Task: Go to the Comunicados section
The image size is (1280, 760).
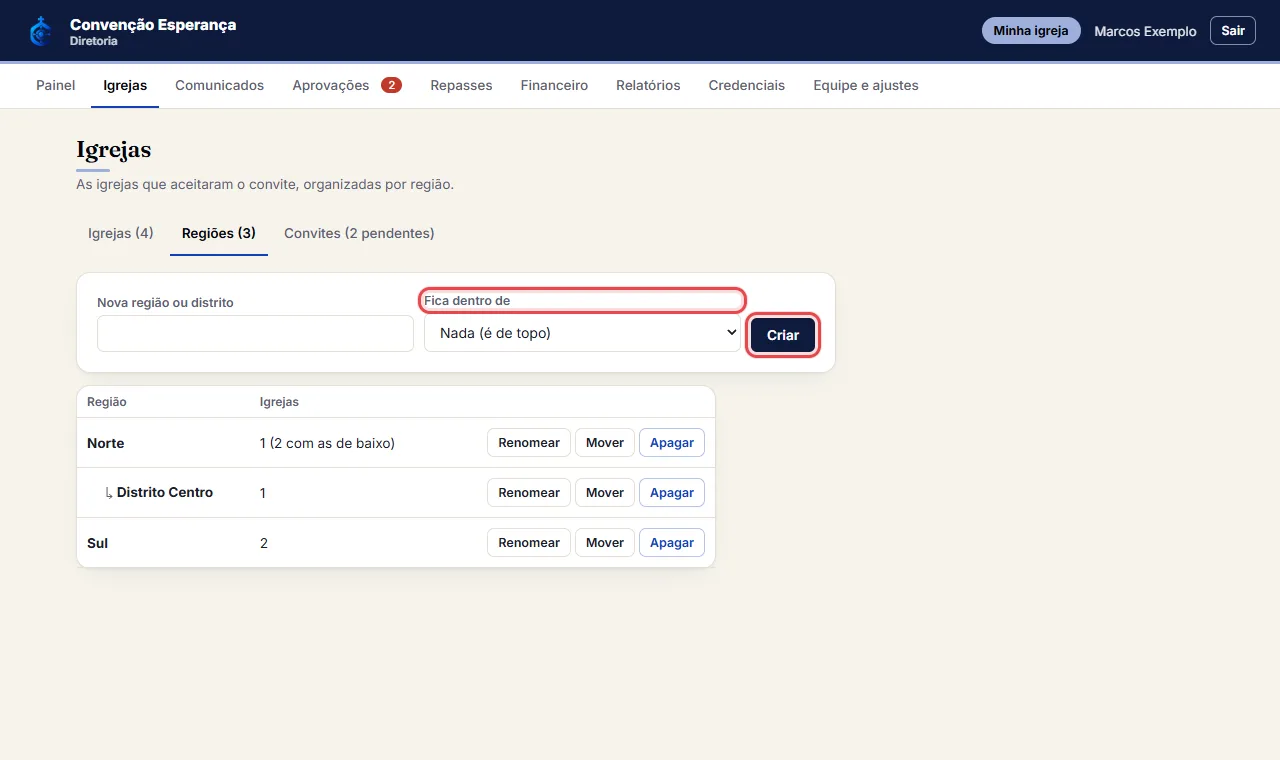Action: click(220, 85)
